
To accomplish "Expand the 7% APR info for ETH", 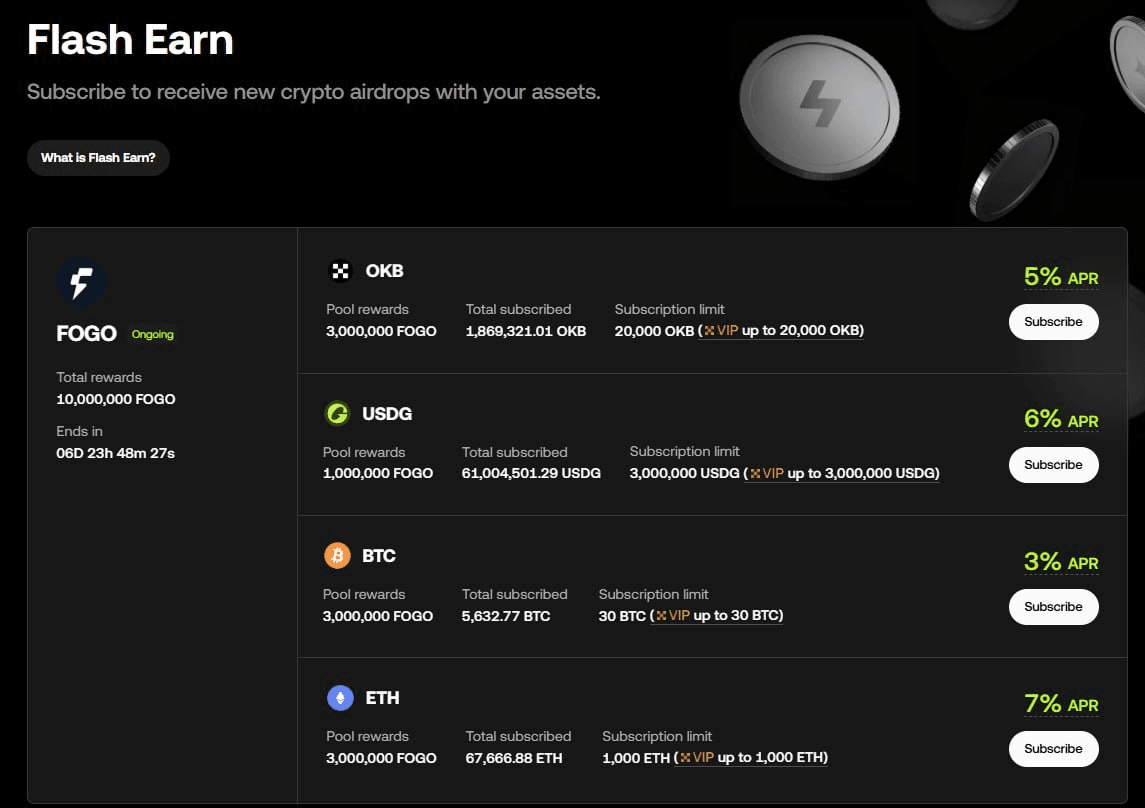I will point(1060,703).
